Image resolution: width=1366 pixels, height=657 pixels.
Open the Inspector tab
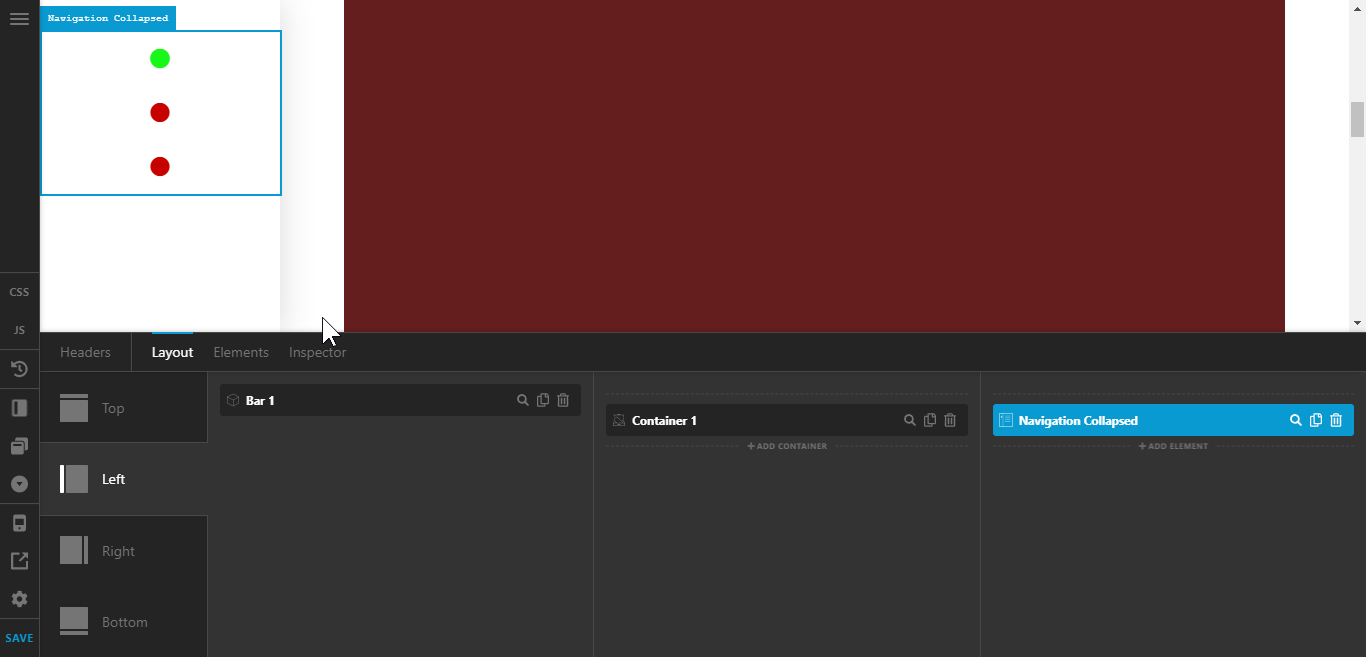pos(317,352)
